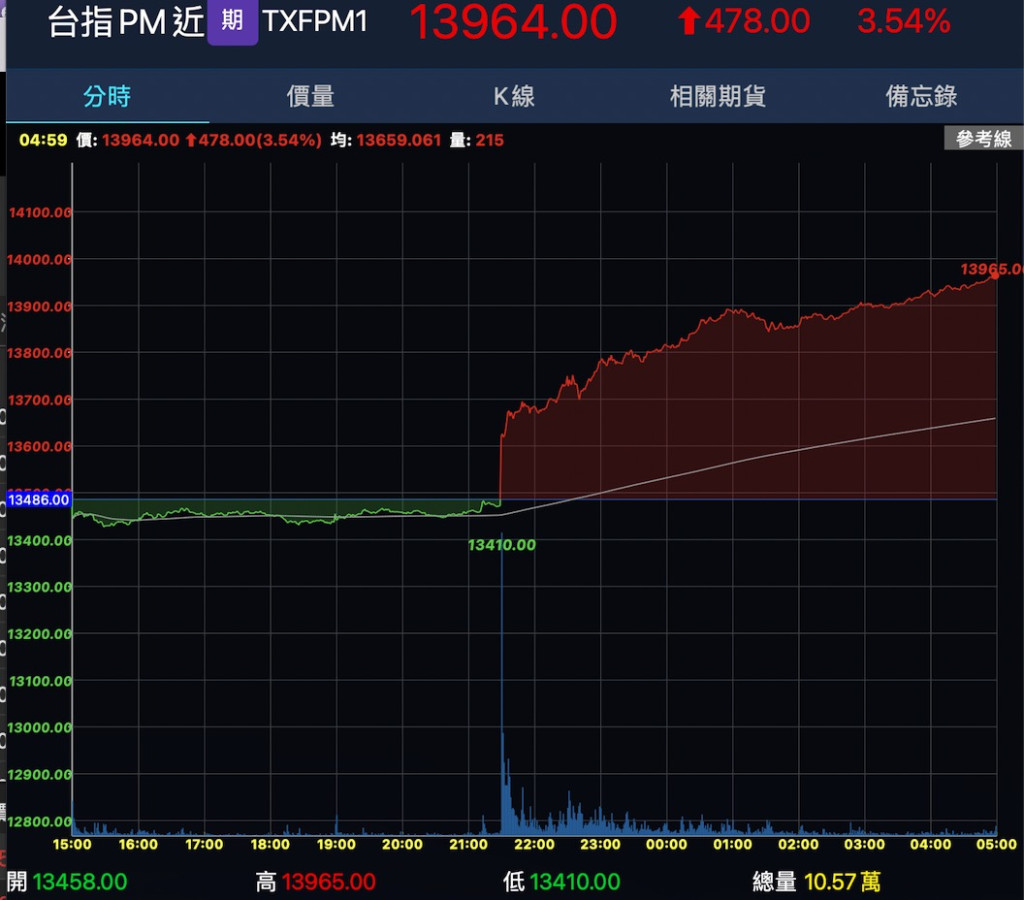Image resolution: width=1024 pixels, height=900 pixels.
Task: Click the 高 13965.00 high price
Action: coord(316,882)
